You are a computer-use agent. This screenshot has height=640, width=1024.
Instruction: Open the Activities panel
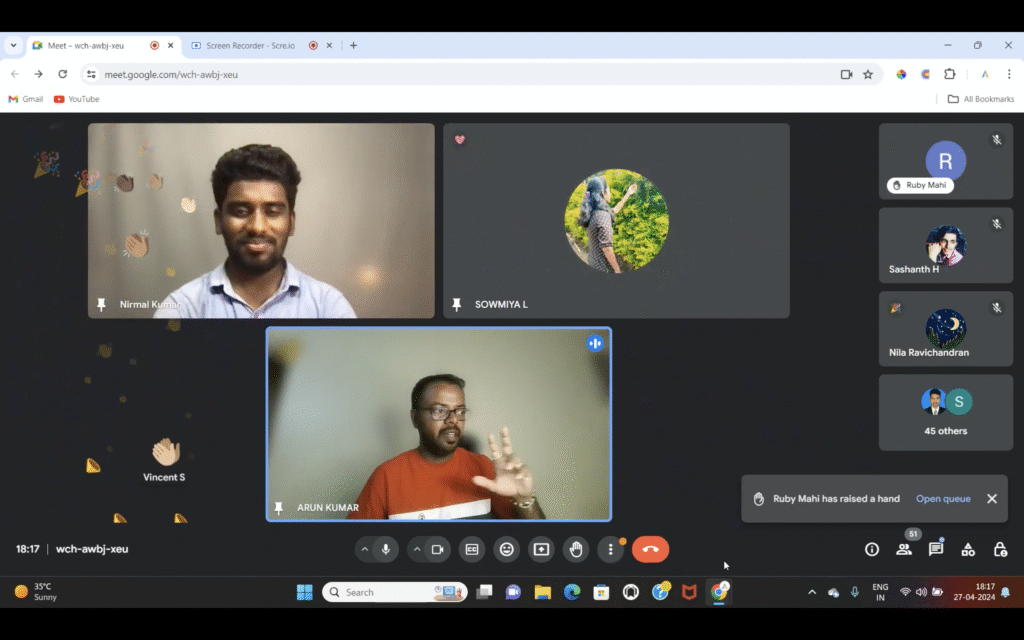click(x=968, y=549)
